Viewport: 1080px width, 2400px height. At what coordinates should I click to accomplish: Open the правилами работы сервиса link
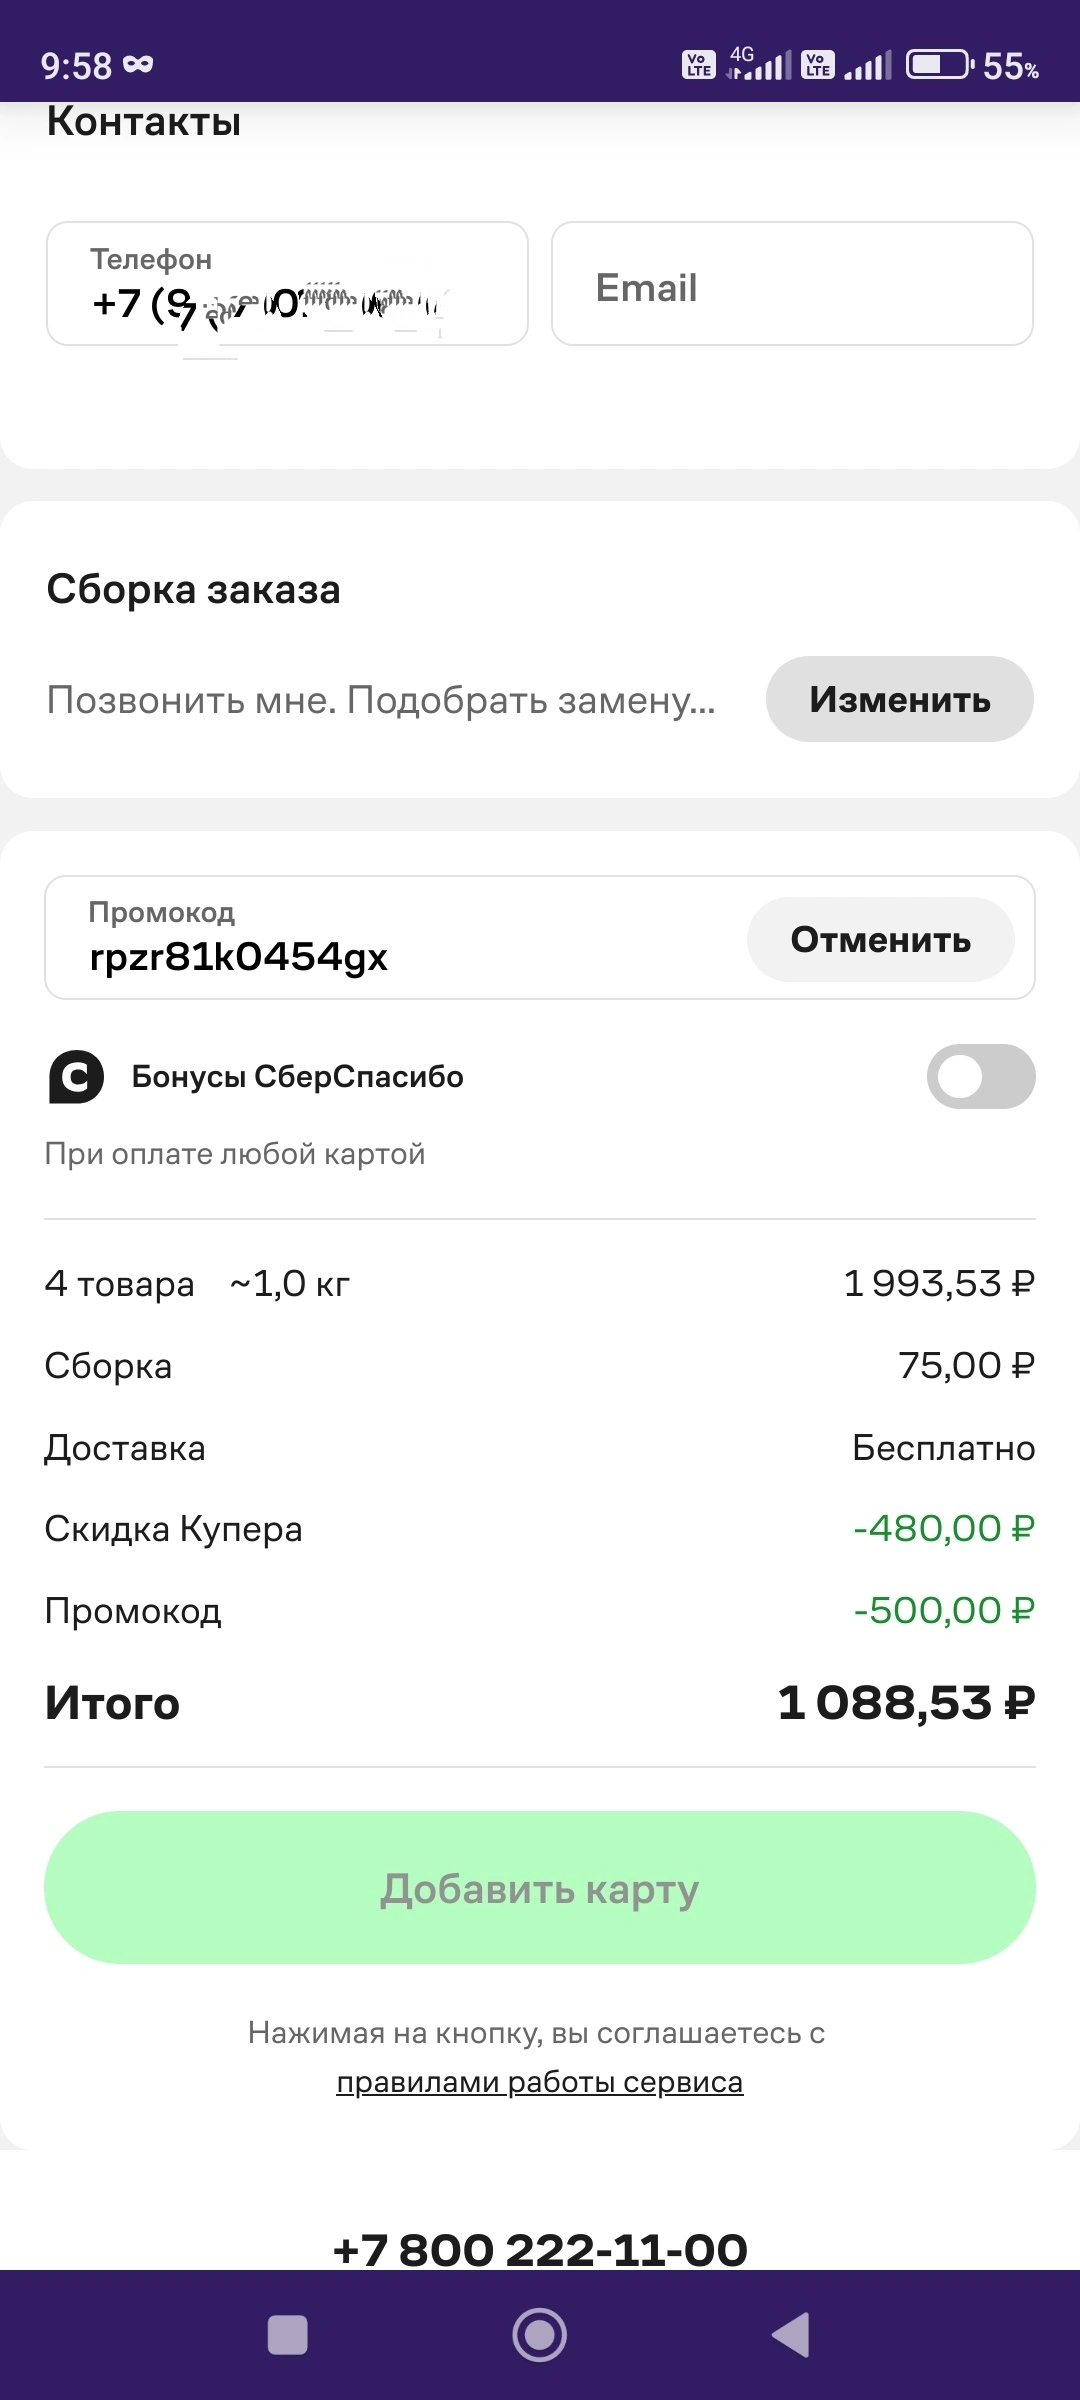[540, 2082]
